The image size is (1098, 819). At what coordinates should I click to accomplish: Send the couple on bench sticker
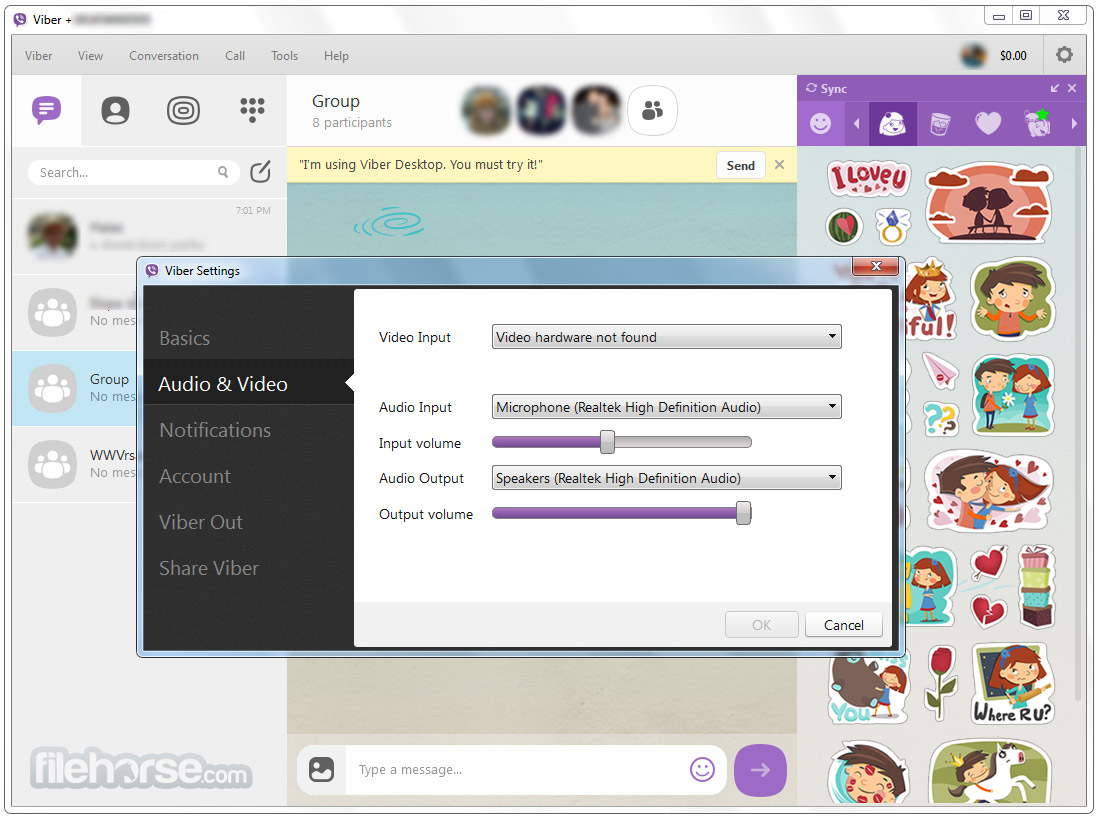(x=989, y=203)
